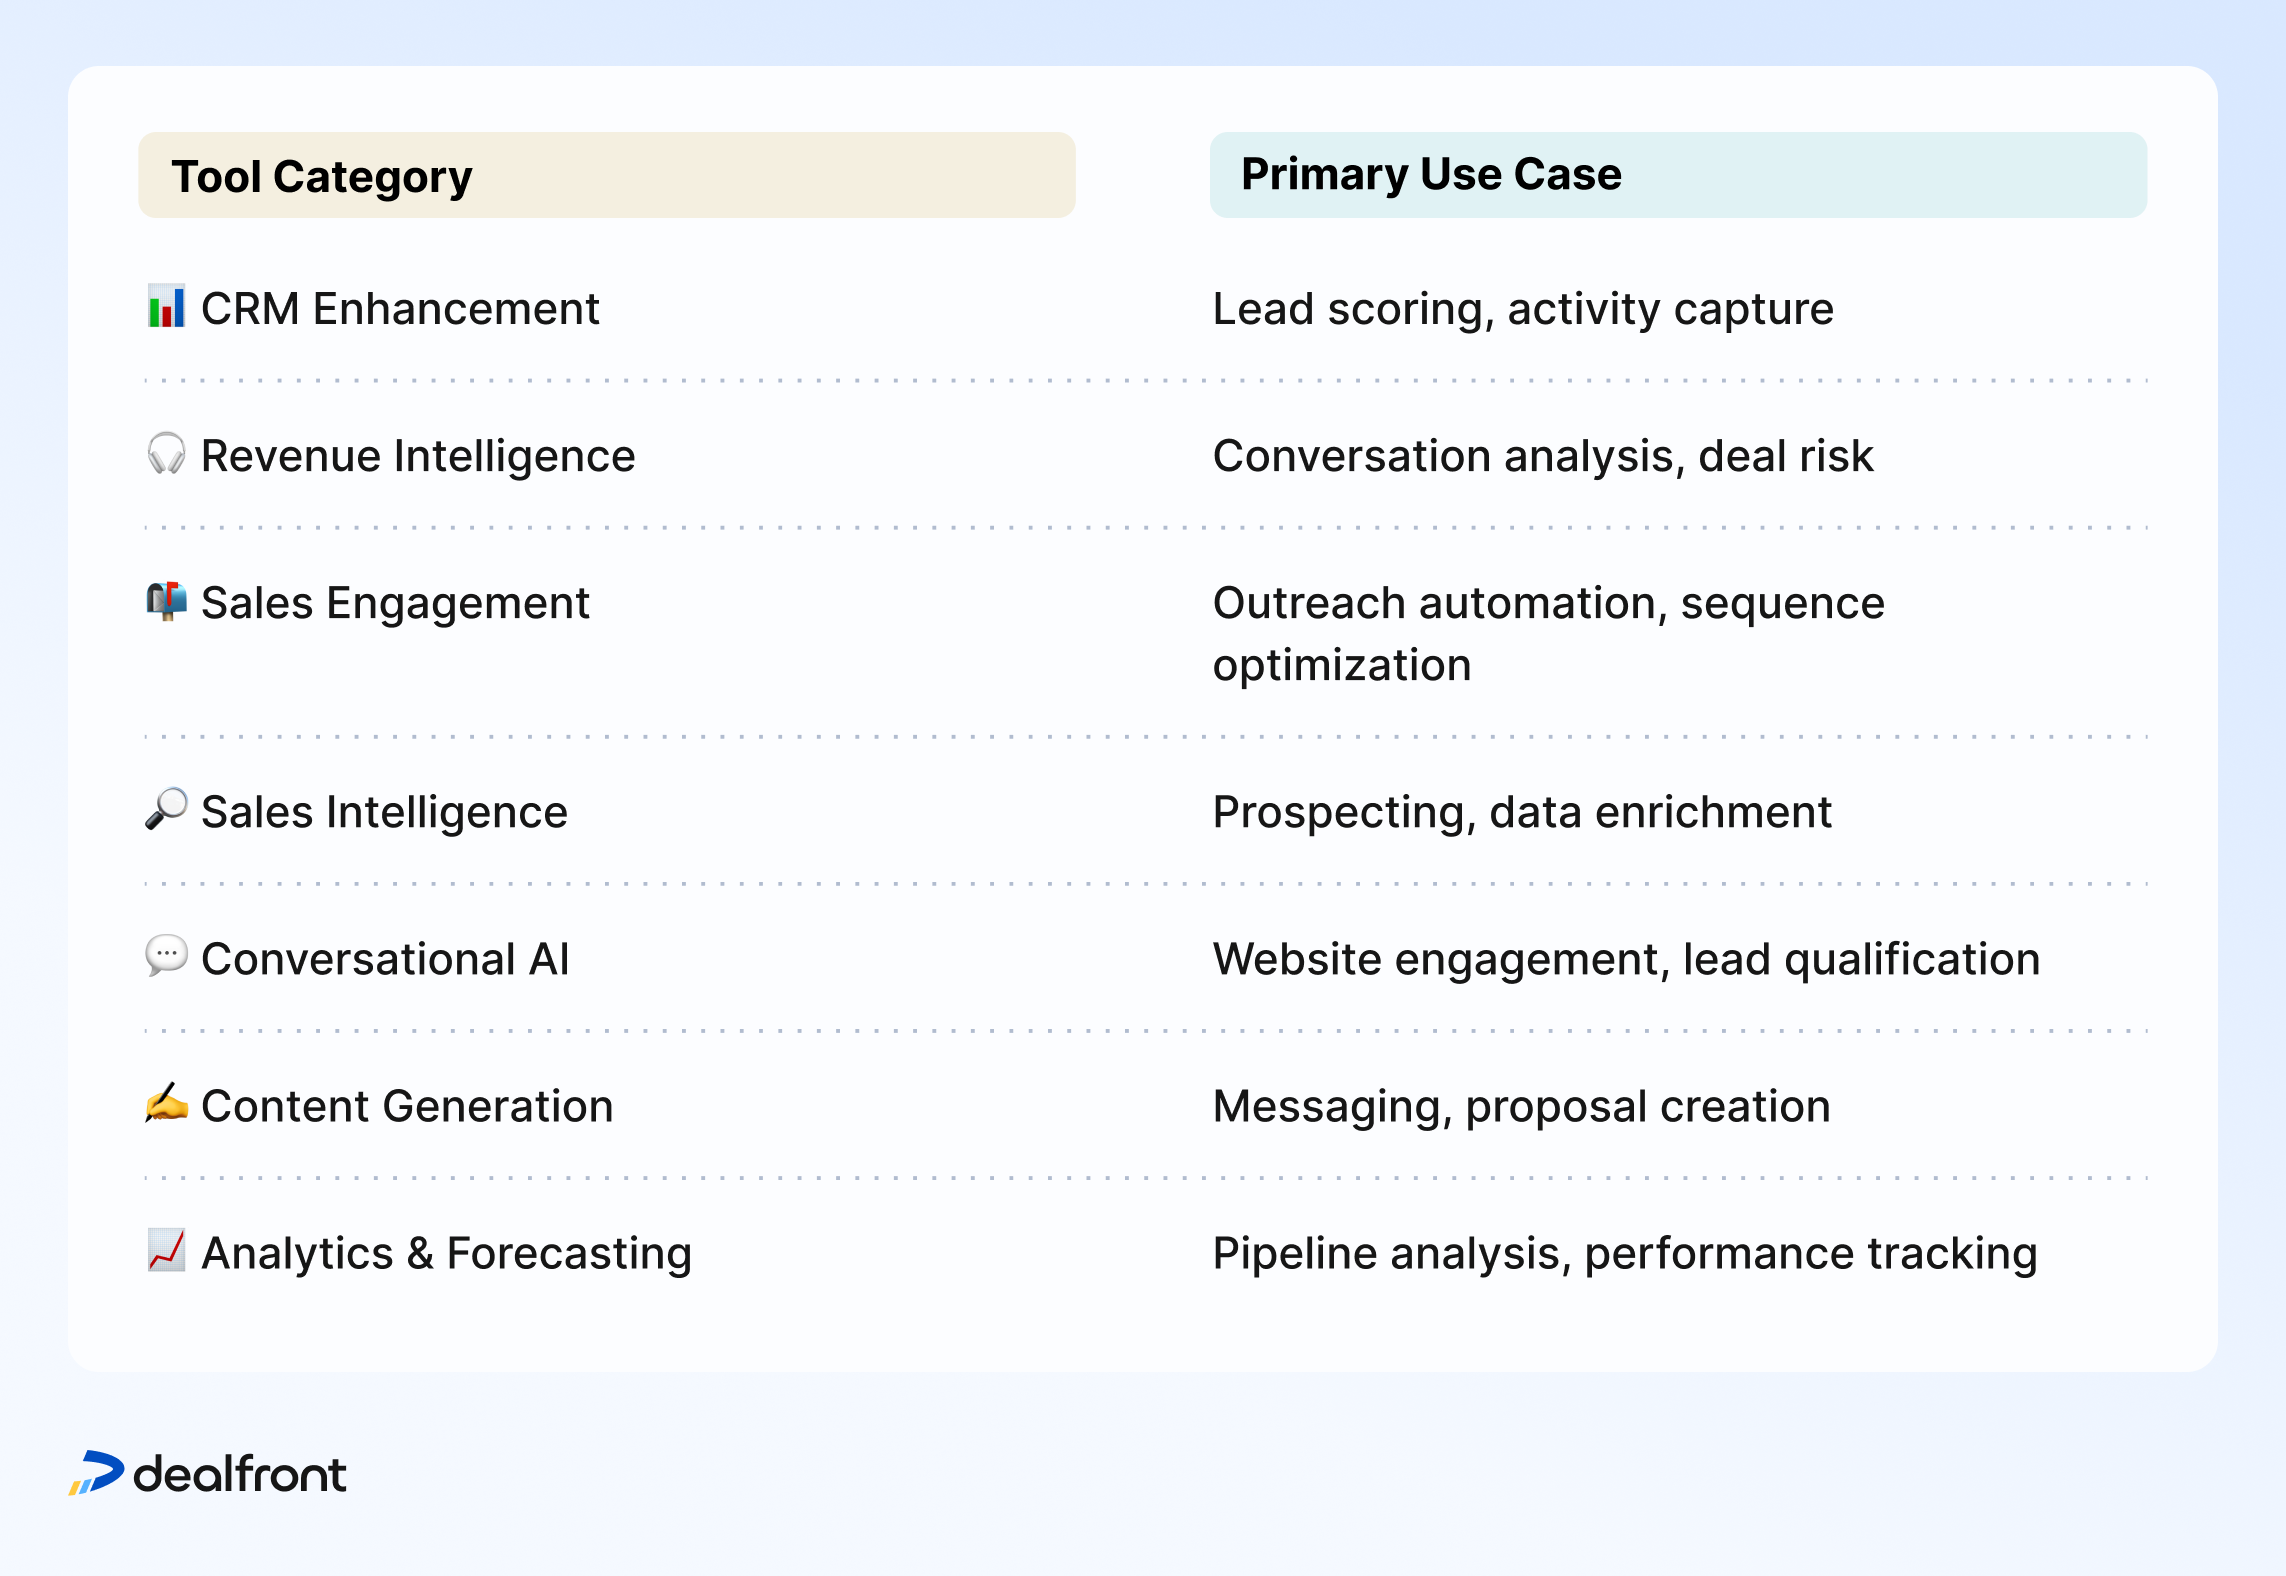This screenshot has width=2286, height=1576.
Task: Click the dealfront logo icon
Action: point(96,1473)
